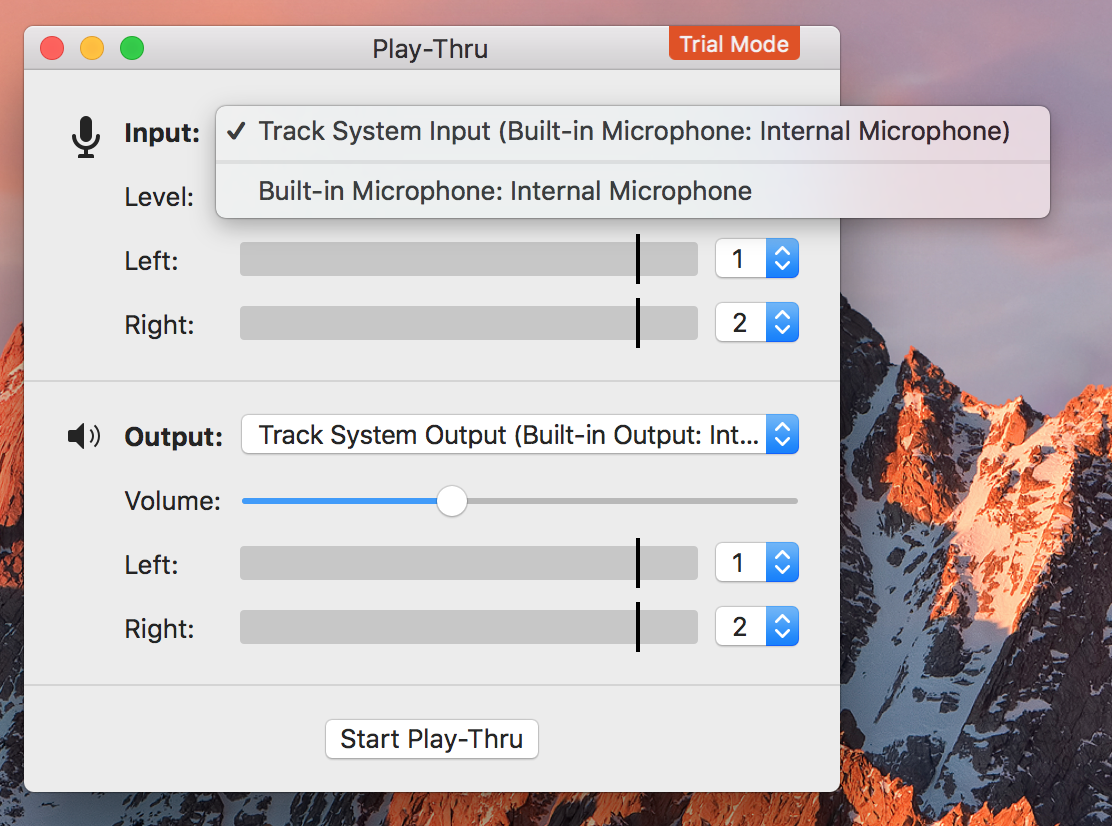Click the Volume: label
Screen dimensions: 1112x826
point(172,501)
